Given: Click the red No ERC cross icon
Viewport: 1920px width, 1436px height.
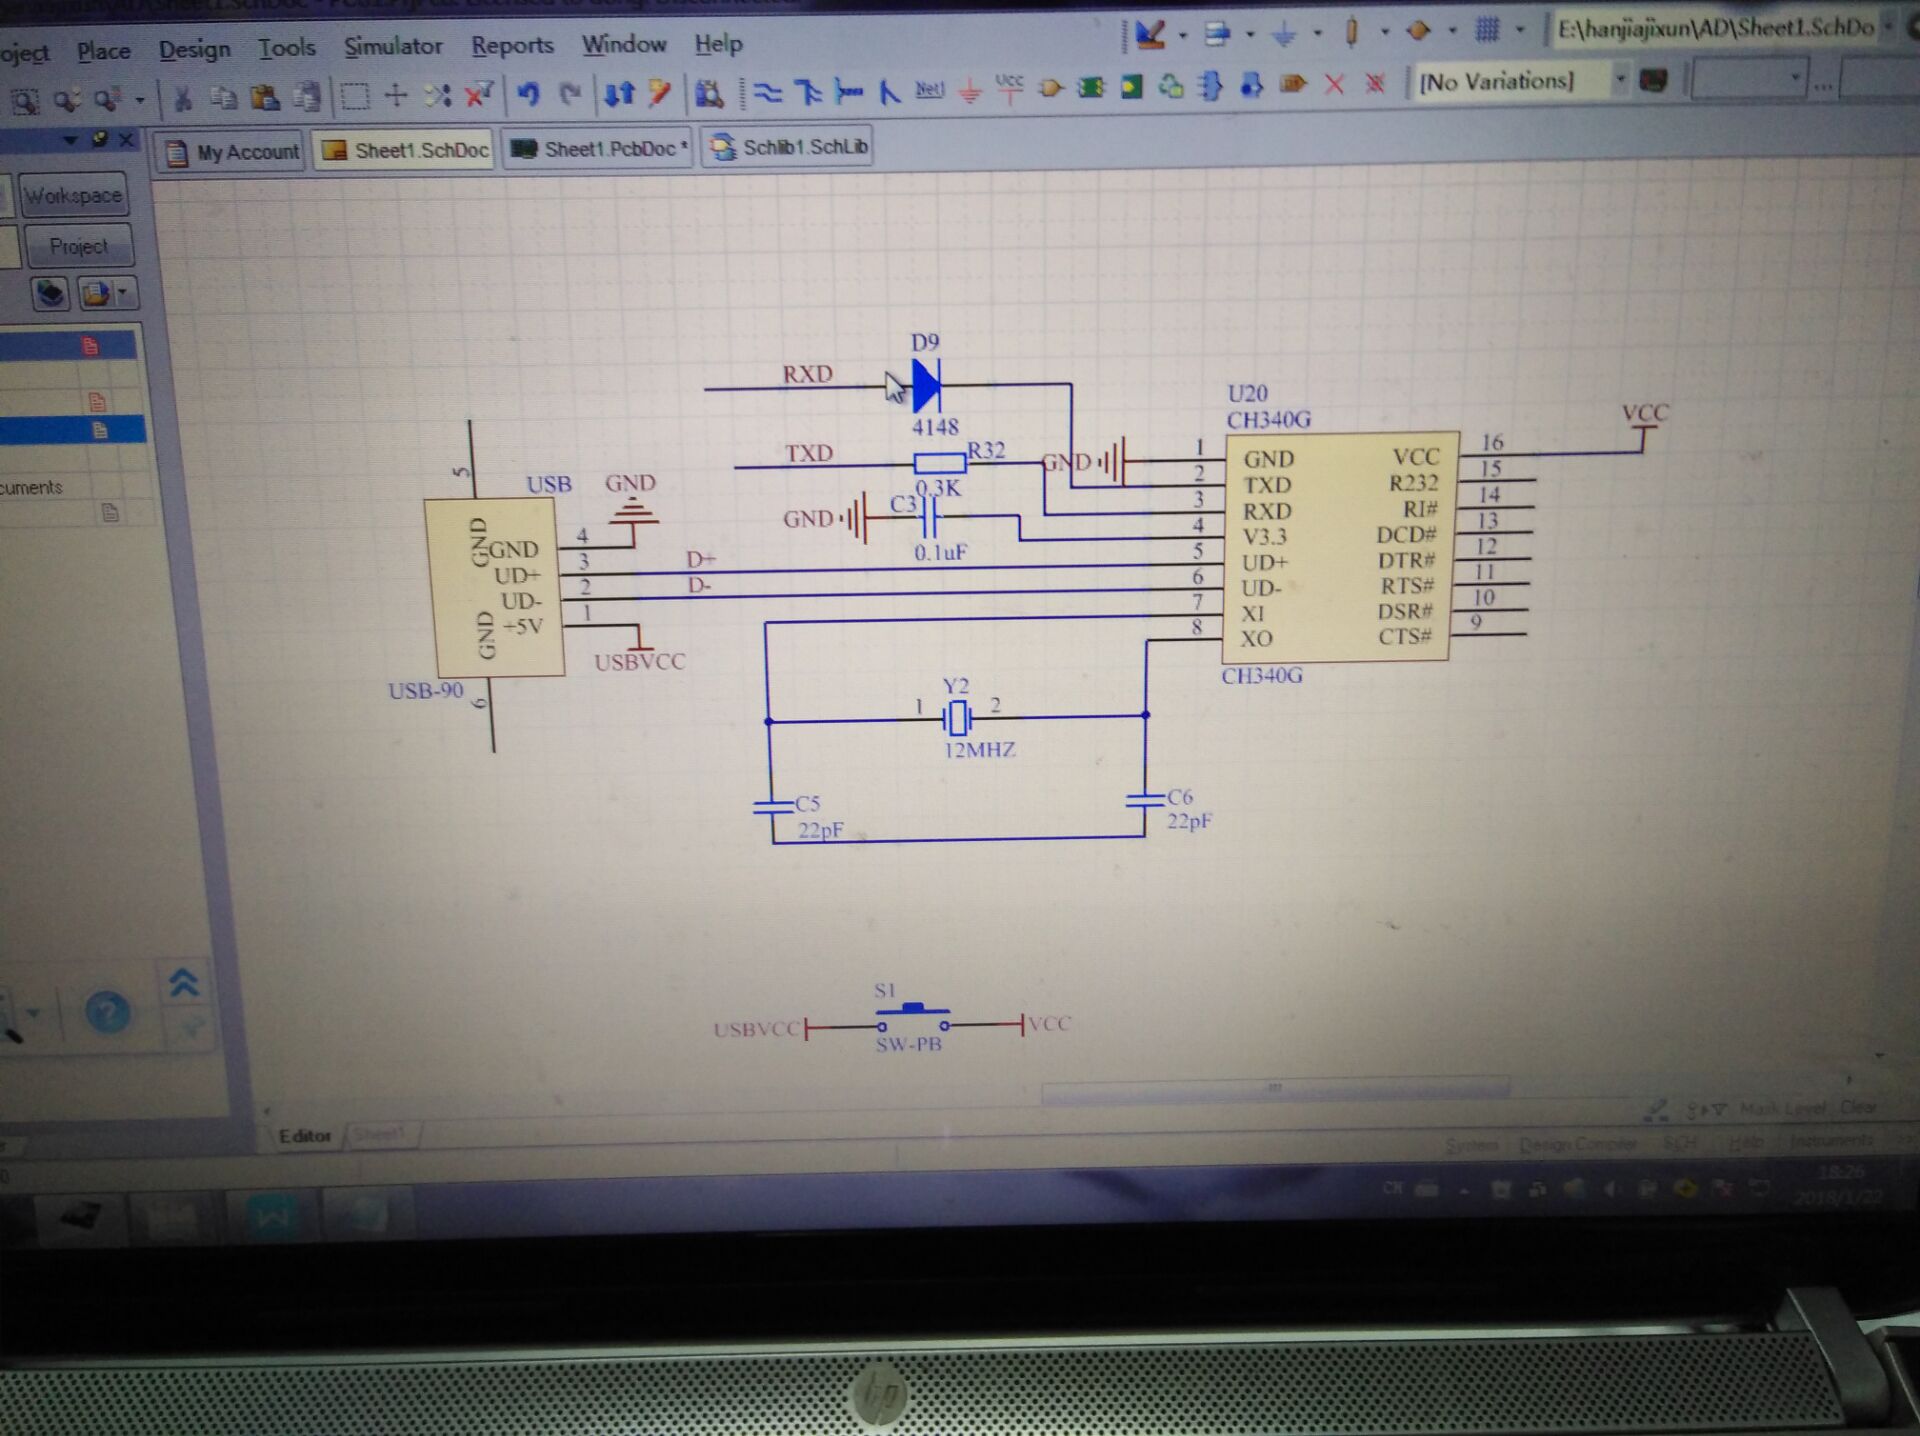Looking at the screenshot, I should tap(1334, 84).
